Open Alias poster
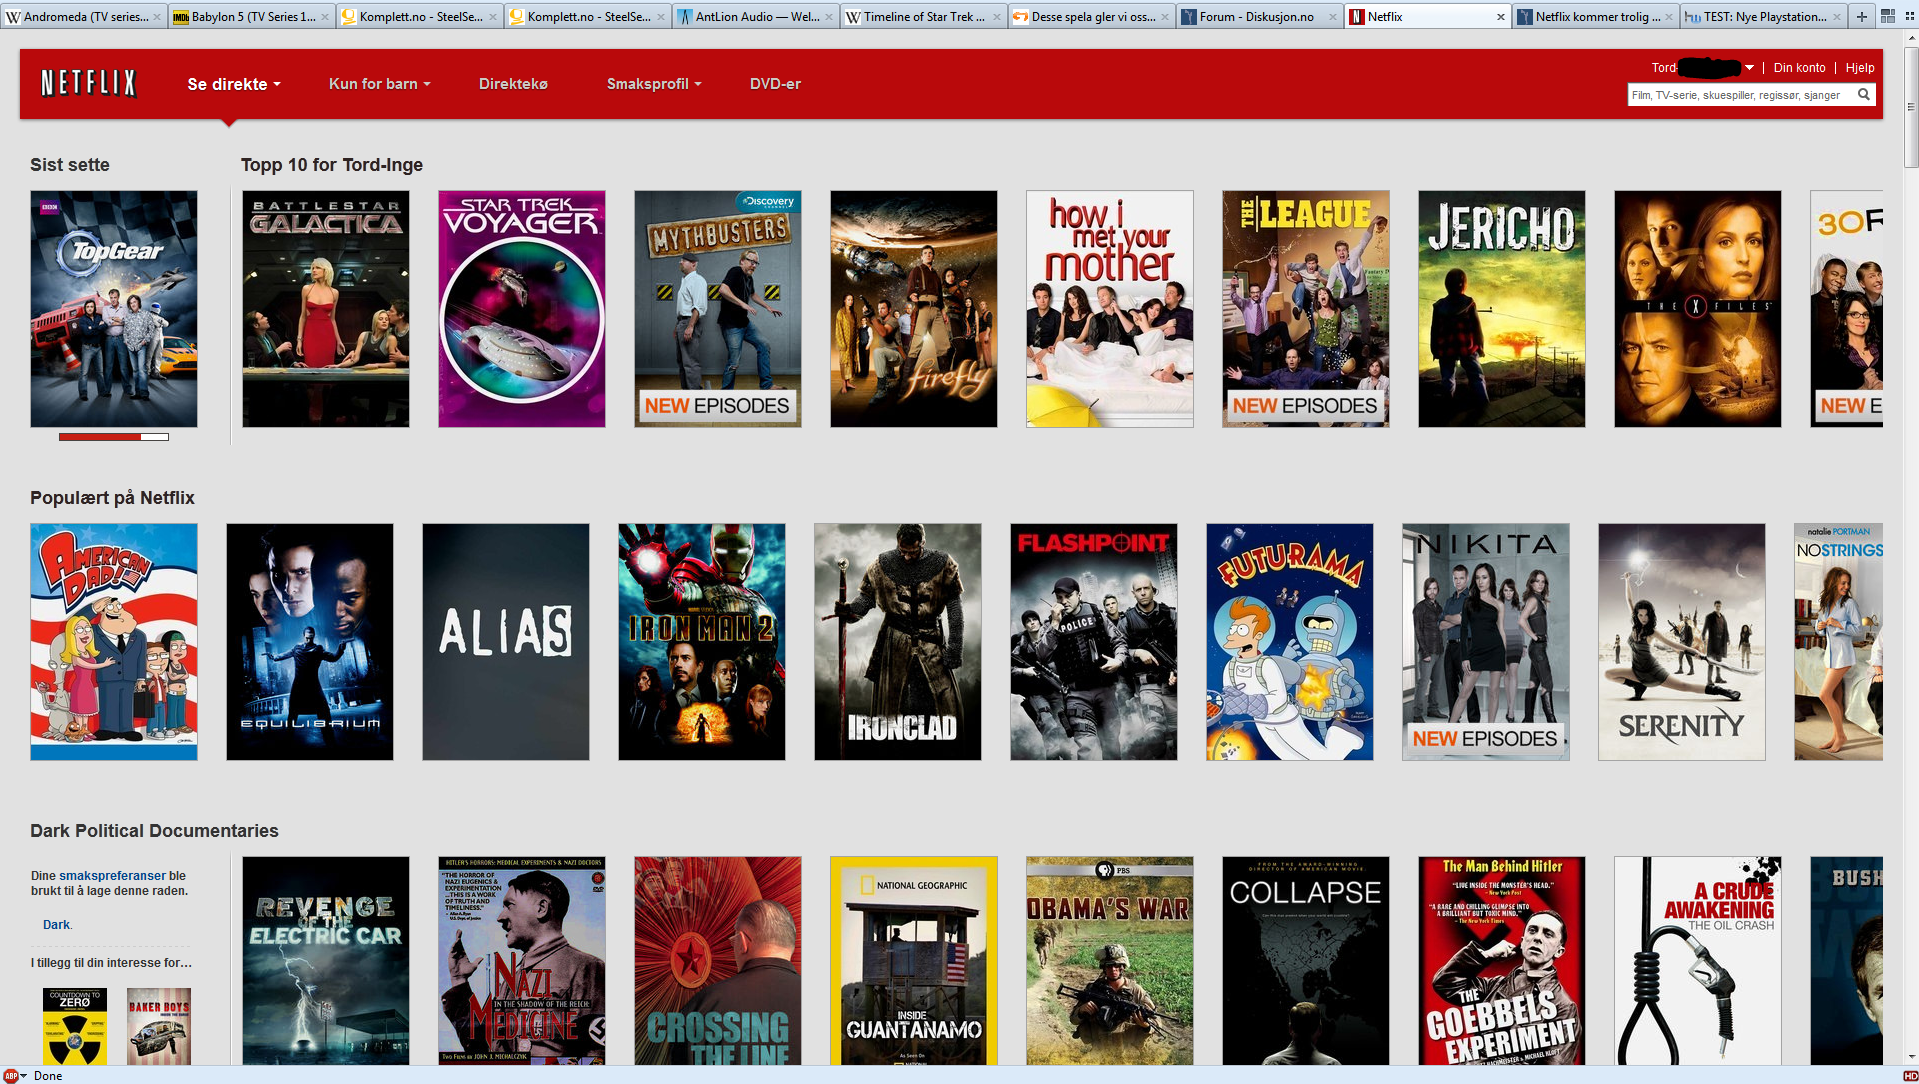The height and width of the screenshot is (1084, 1919). pyautogui.click(x=506, y=642)
